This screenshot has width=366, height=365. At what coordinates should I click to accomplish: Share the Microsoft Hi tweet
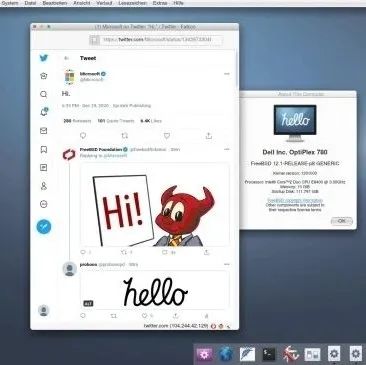(209, 136)
